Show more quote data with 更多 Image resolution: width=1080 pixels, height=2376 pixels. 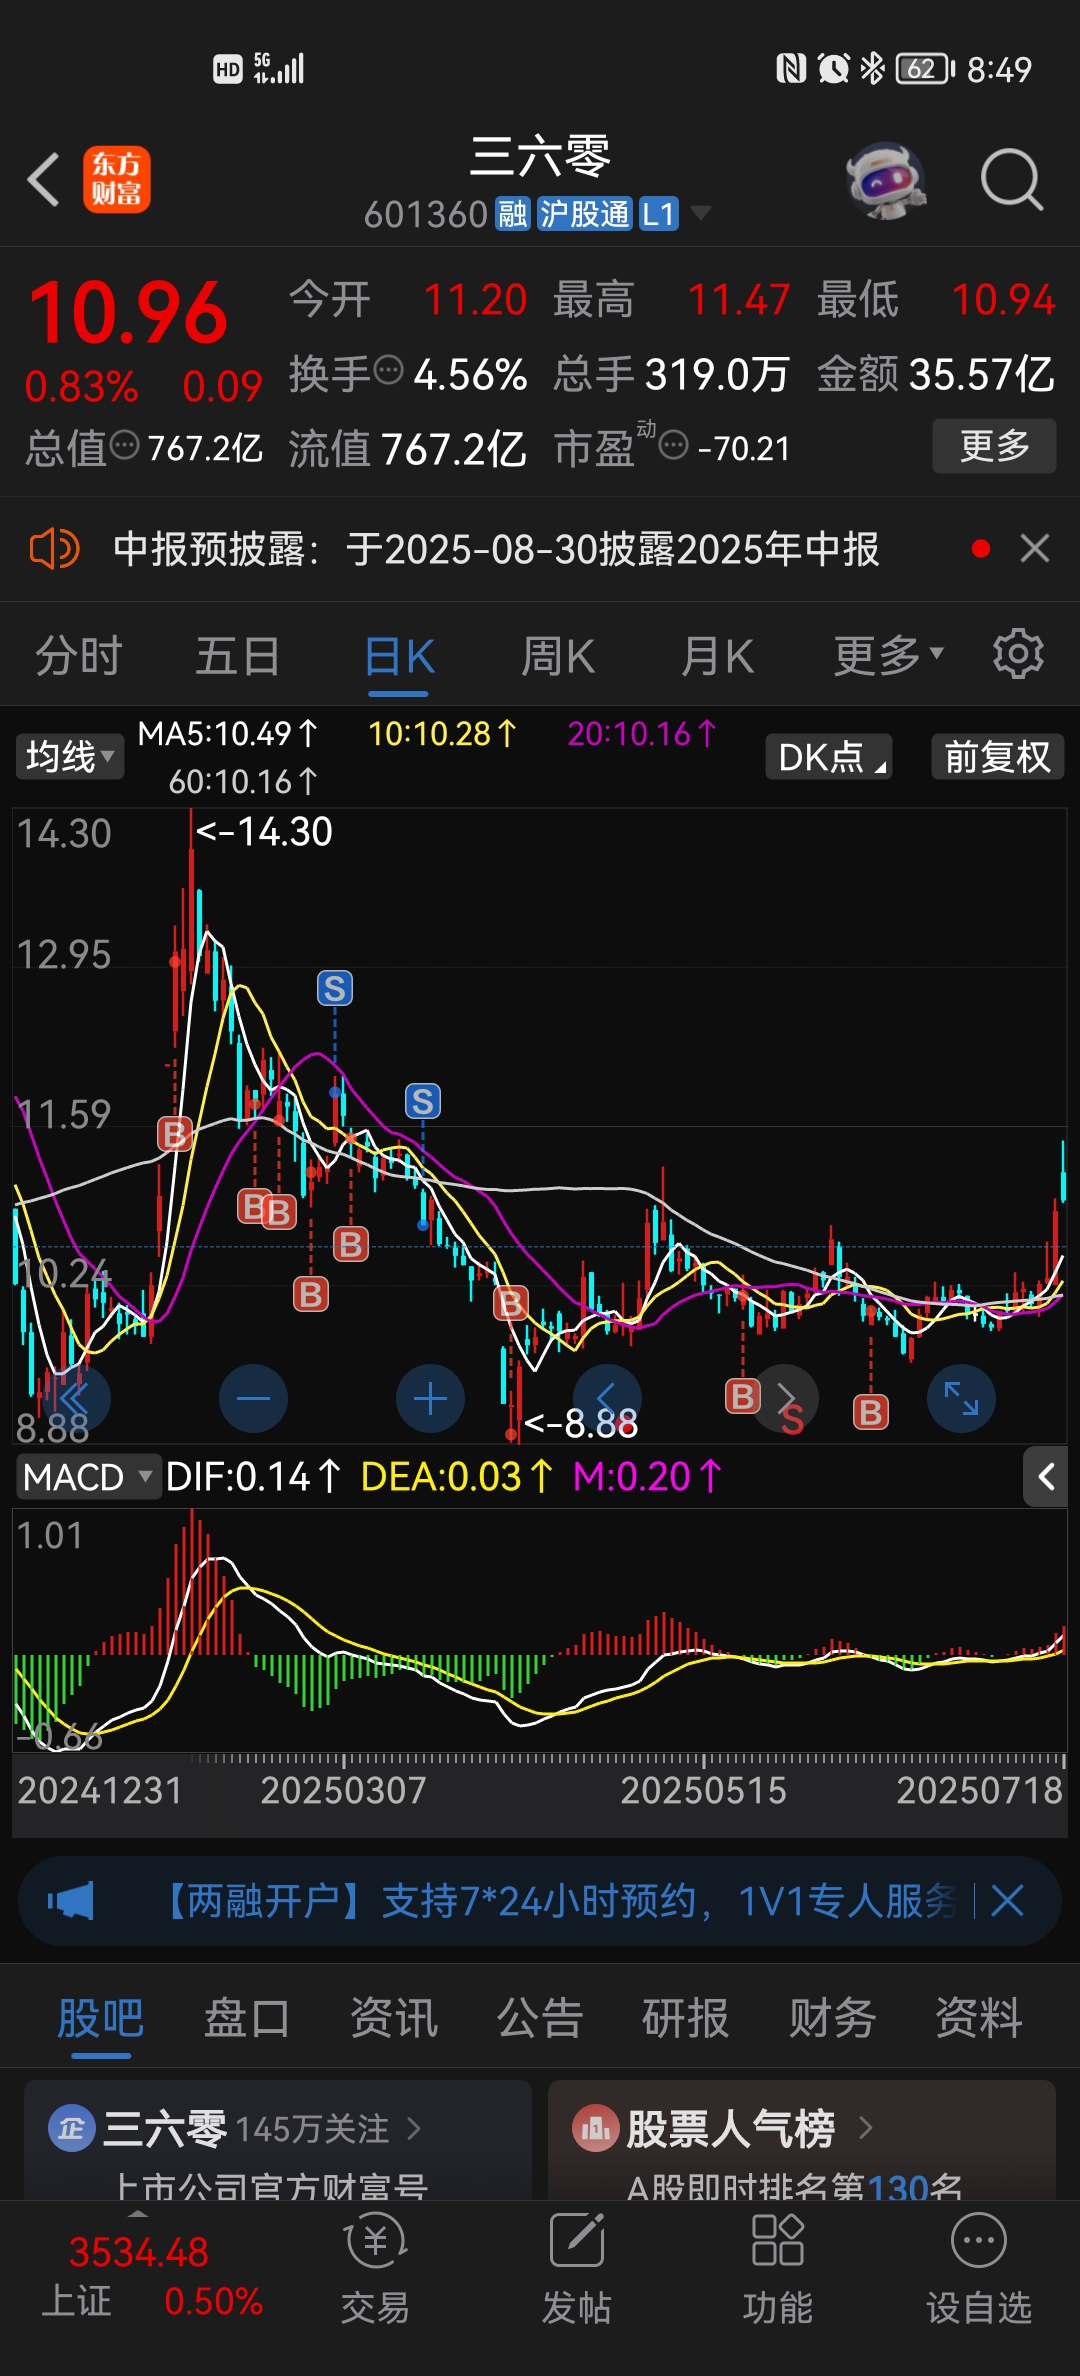click(x=994, y=446)
